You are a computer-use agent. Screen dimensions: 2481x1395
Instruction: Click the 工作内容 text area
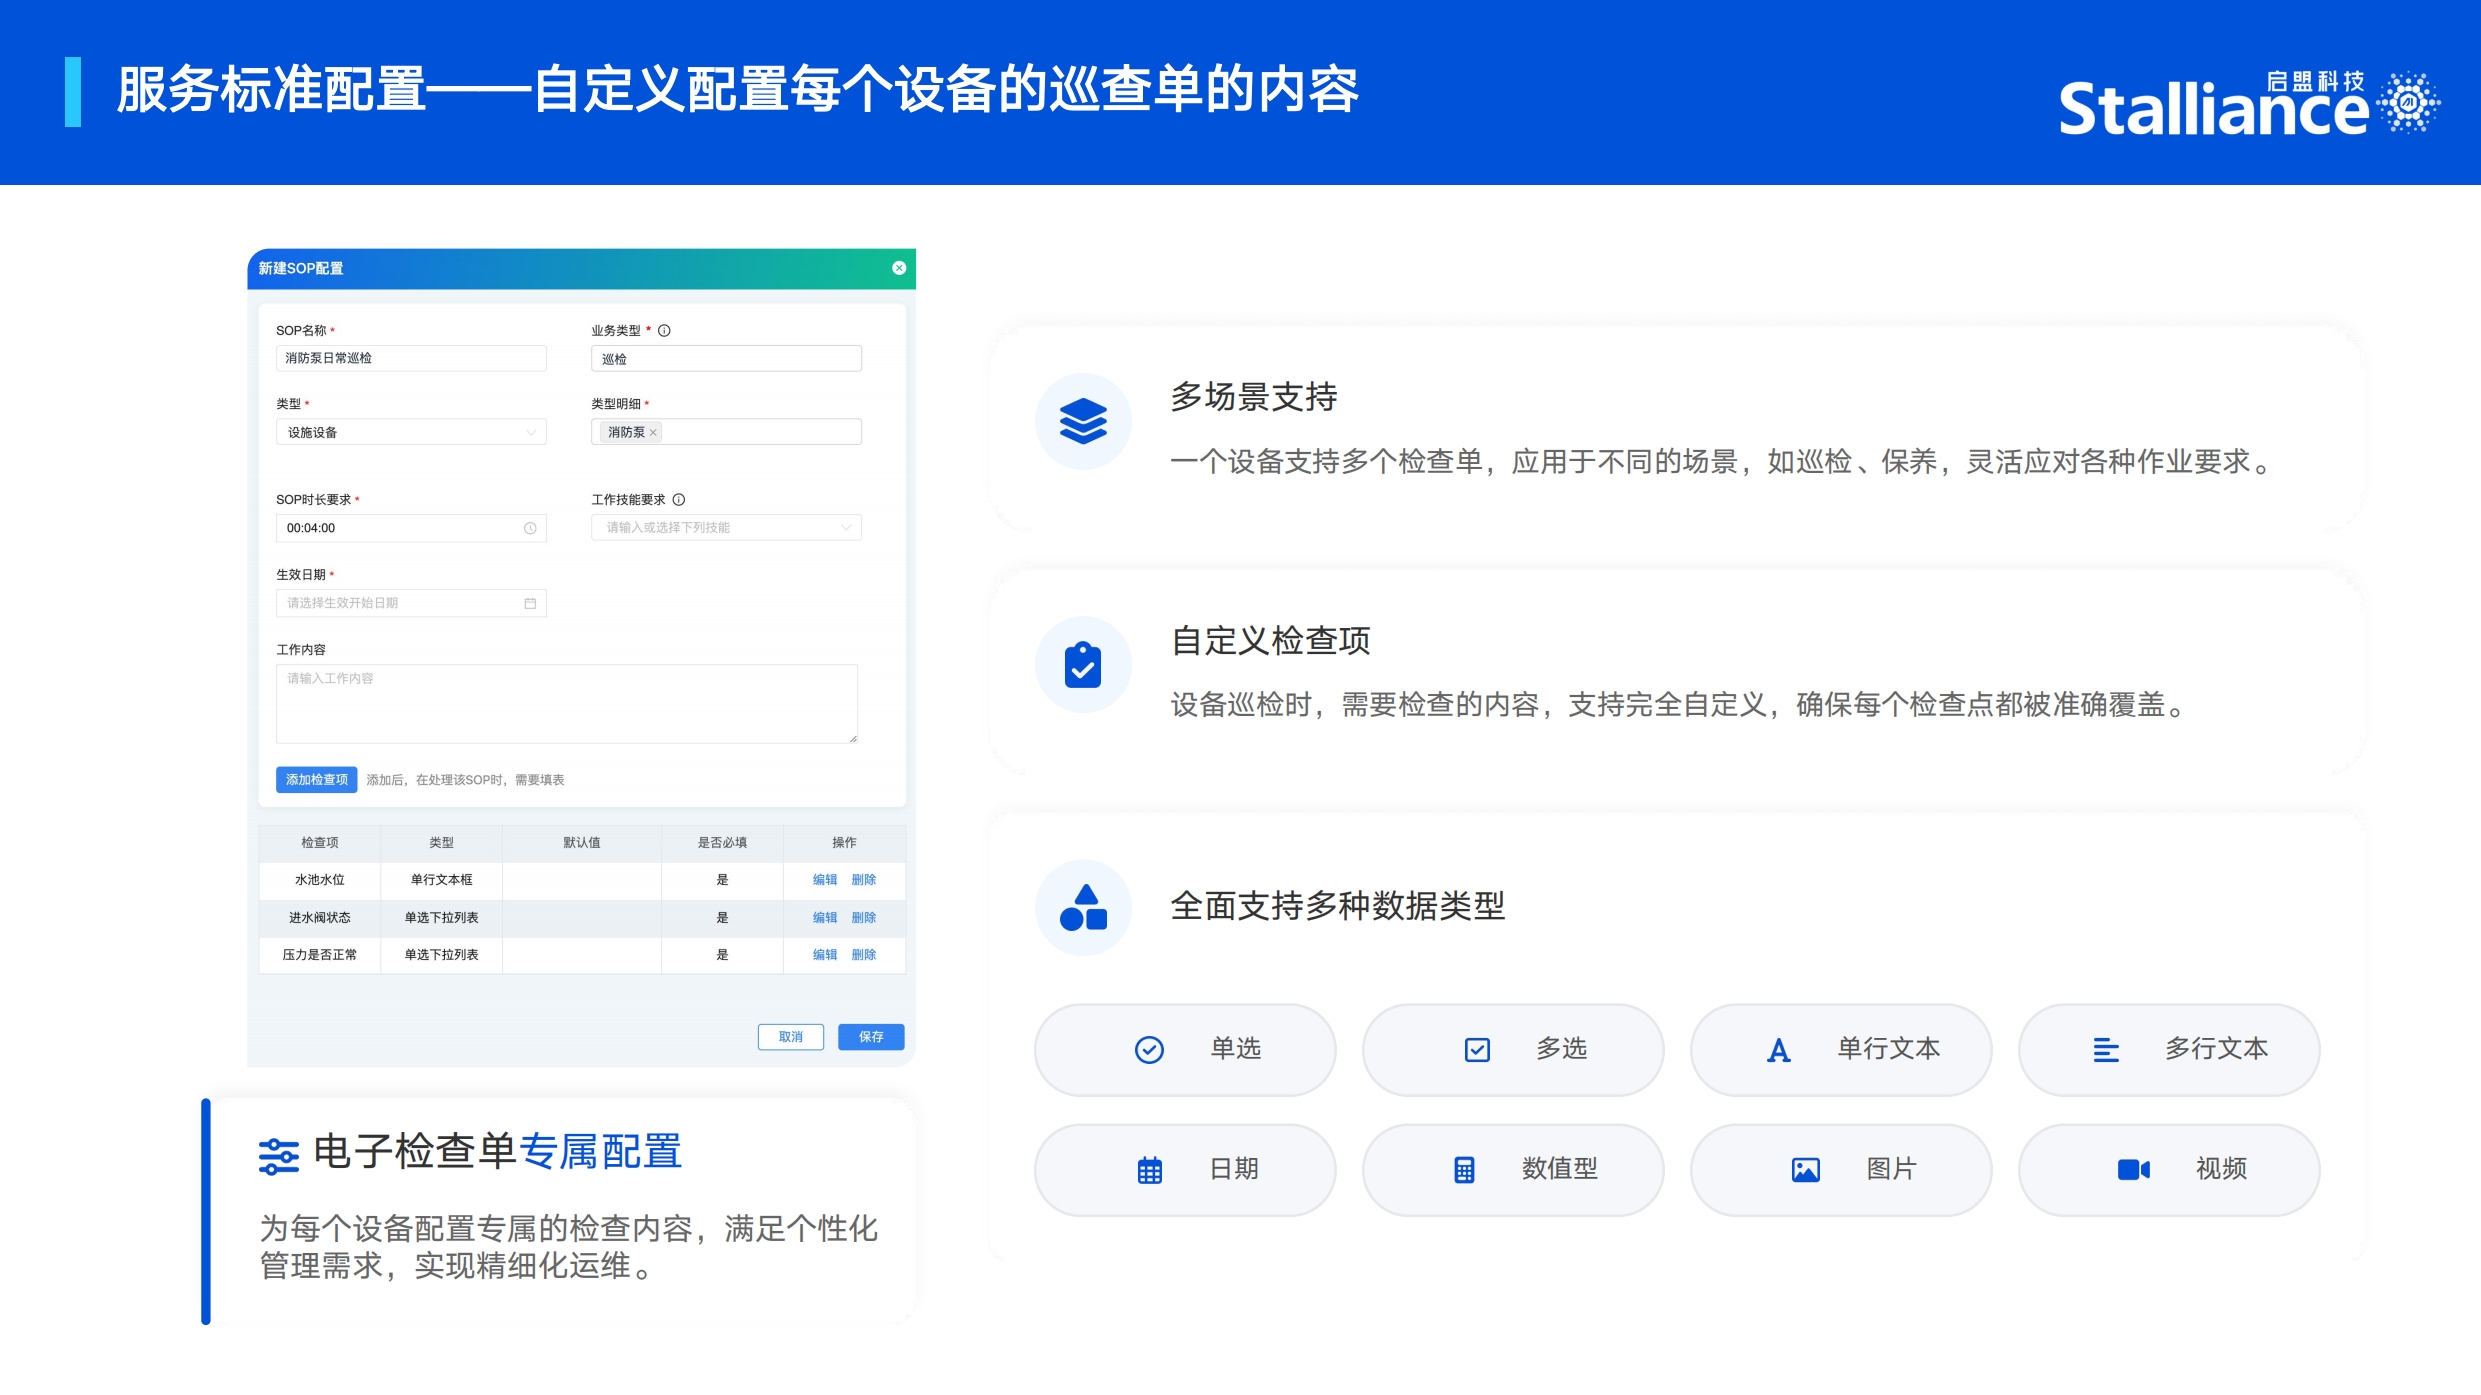(x=566, y=703)
